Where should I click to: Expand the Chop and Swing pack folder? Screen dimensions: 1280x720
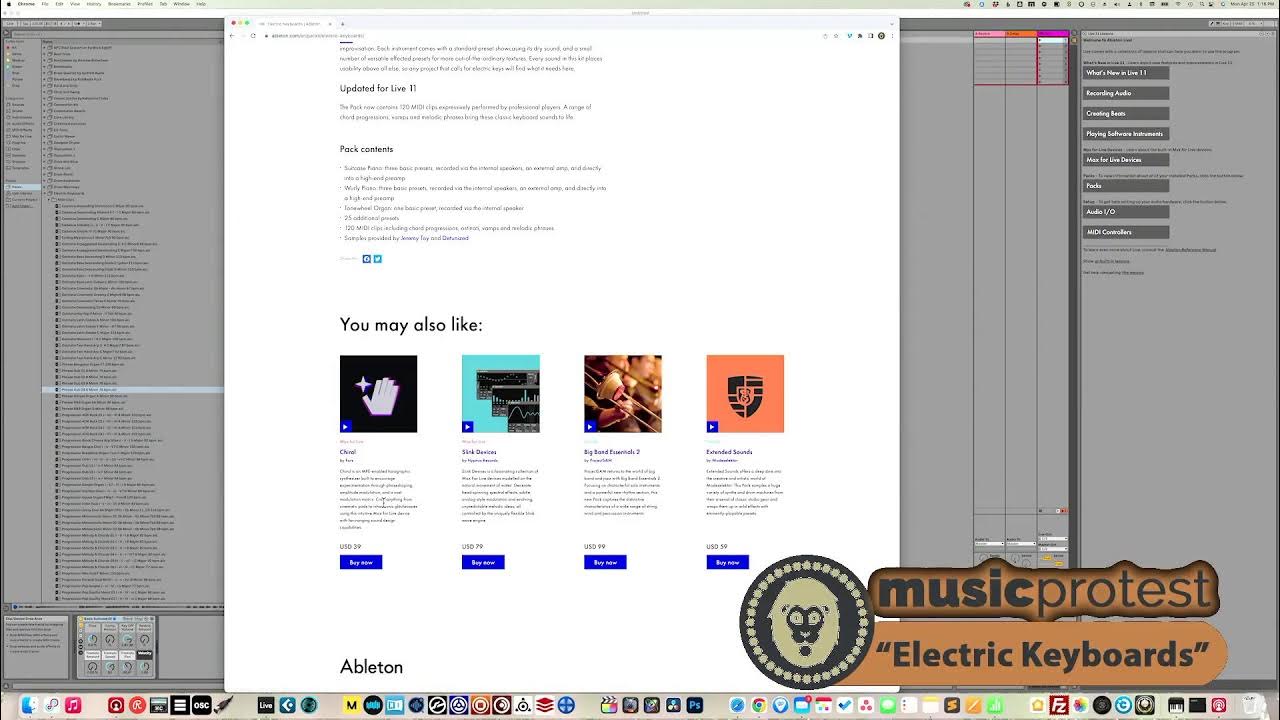tap(44, 92)
